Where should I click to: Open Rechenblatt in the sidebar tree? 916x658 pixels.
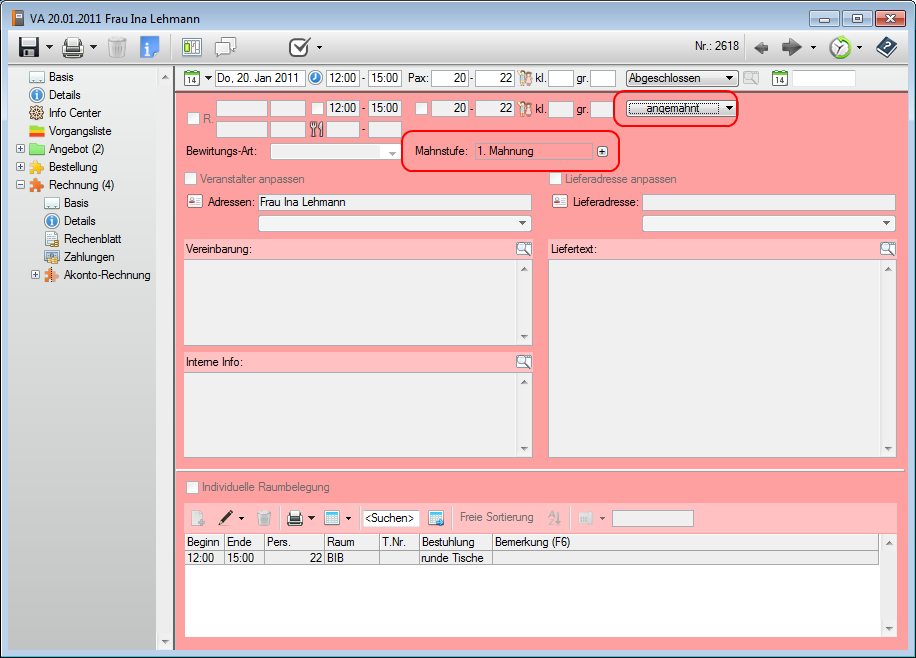pyautogui.click(x=92, y=239)
